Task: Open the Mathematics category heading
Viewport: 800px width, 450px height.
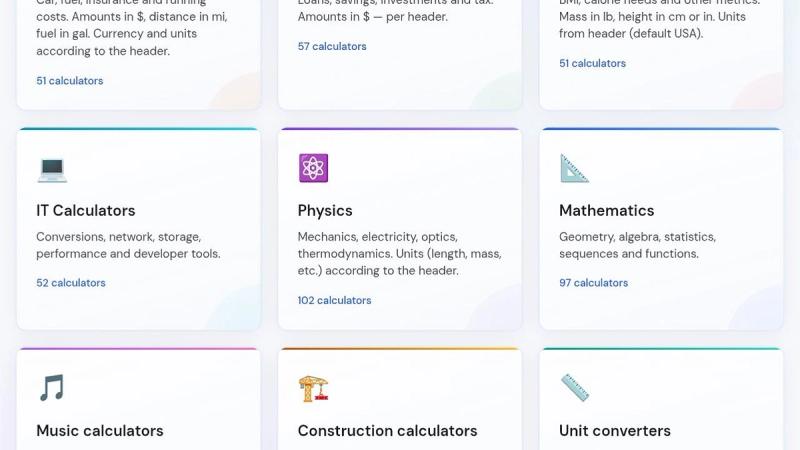Action: pos(607,211)
